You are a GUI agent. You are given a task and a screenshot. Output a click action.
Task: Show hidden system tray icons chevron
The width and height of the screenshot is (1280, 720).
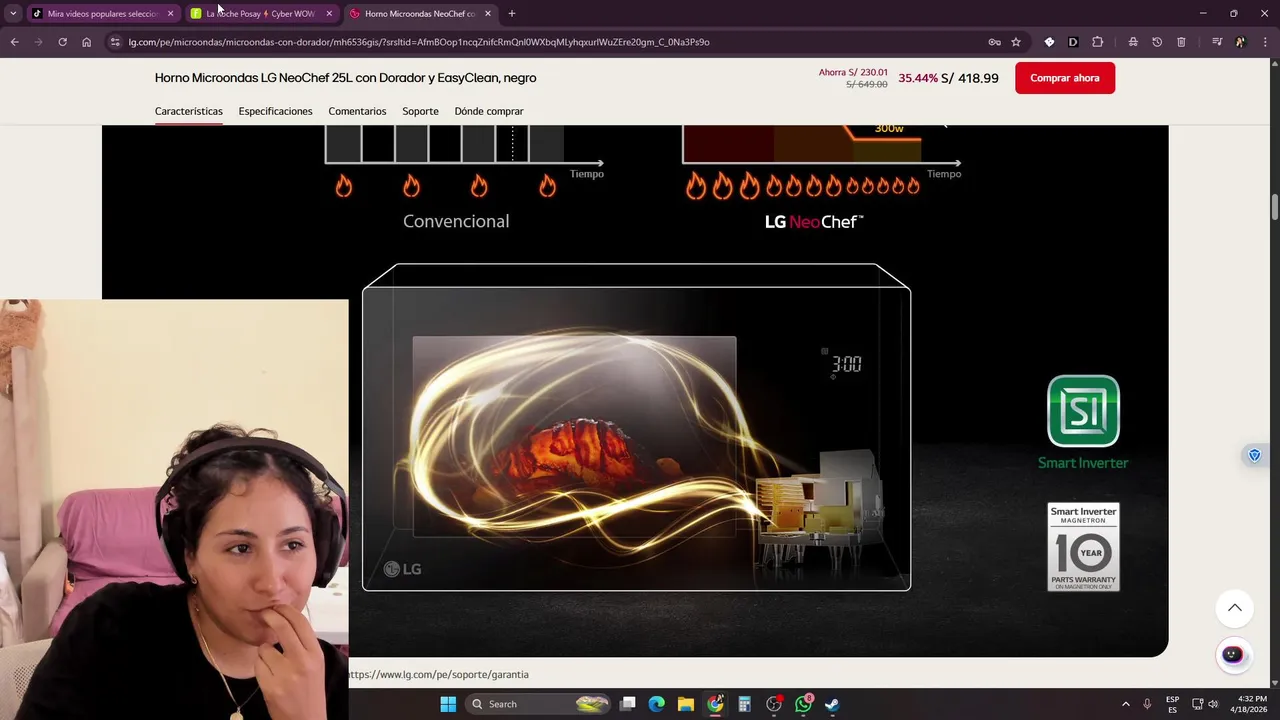(x=1125, y=704)
